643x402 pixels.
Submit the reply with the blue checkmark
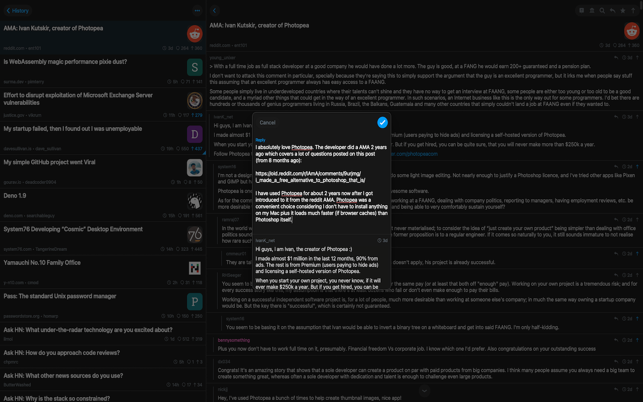coord(382,122)
